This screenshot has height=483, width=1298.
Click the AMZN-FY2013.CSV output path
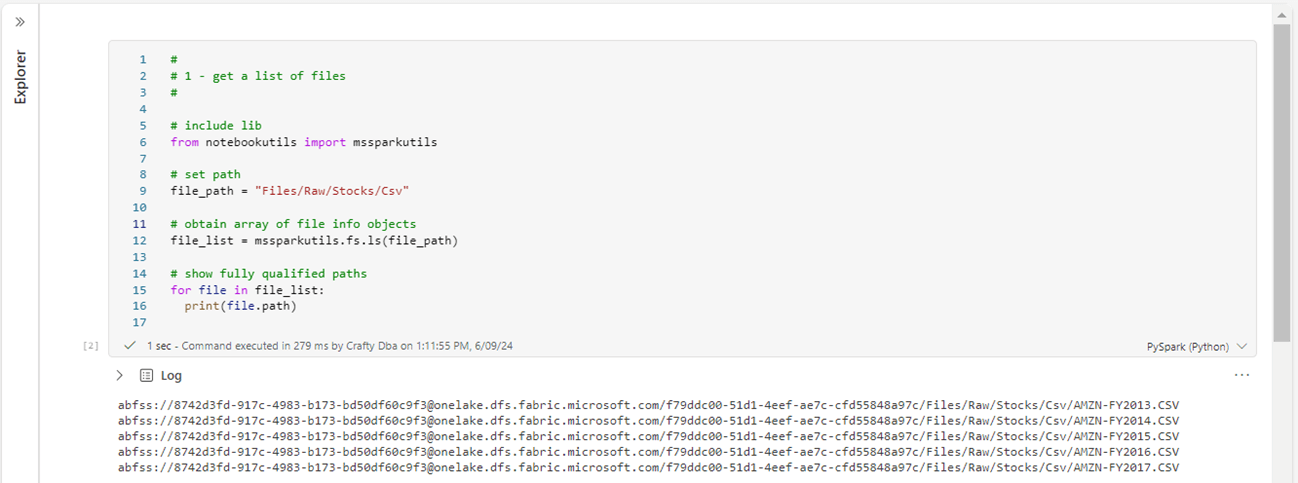(648, 405)
